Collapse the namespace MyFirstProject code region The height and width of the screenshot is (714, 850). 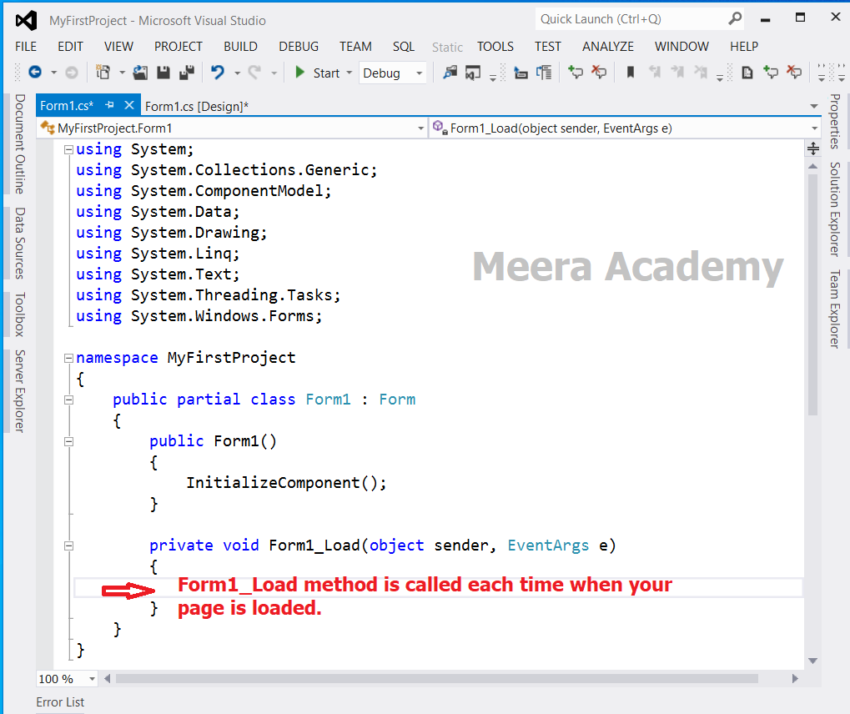pyautogui.click(x=68, y=357)
